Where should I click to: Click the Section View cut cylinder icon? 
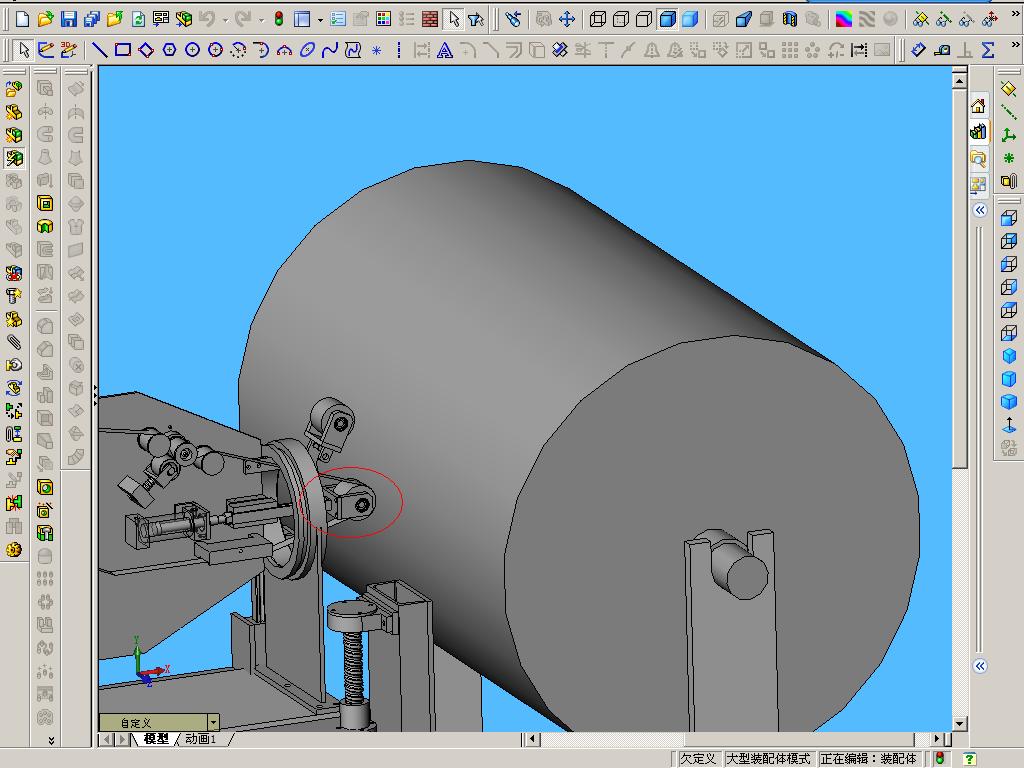[x=790, y=20]
